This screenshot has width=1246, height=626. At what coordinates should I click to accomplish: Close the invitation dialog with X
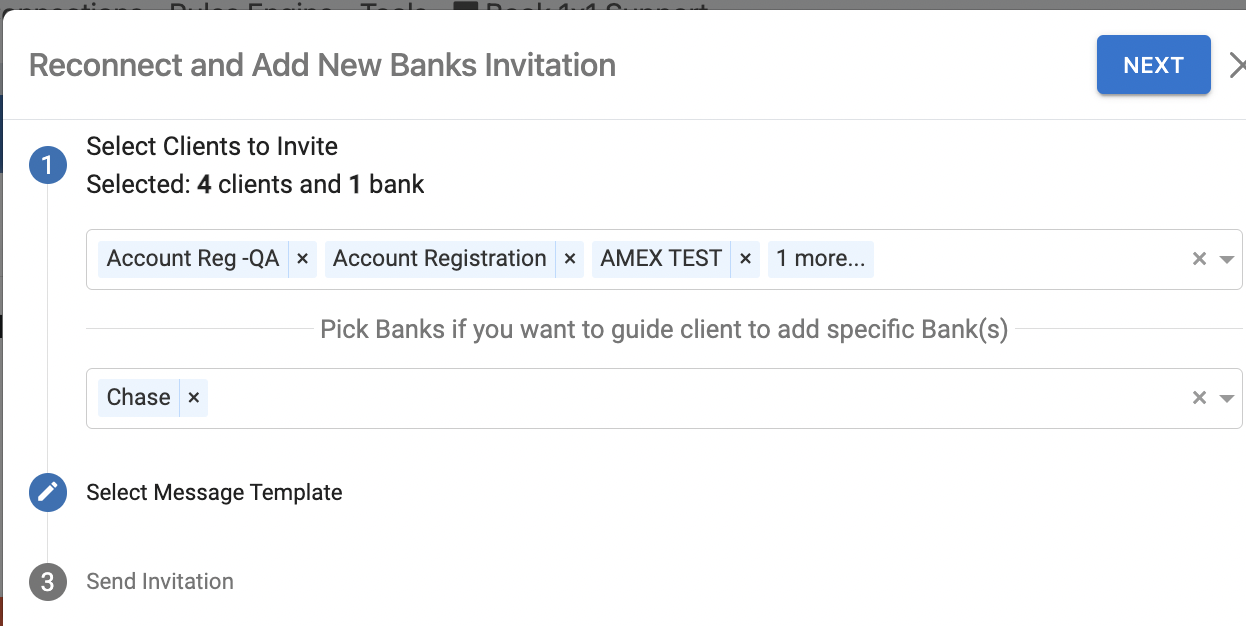click(1236, 65)
